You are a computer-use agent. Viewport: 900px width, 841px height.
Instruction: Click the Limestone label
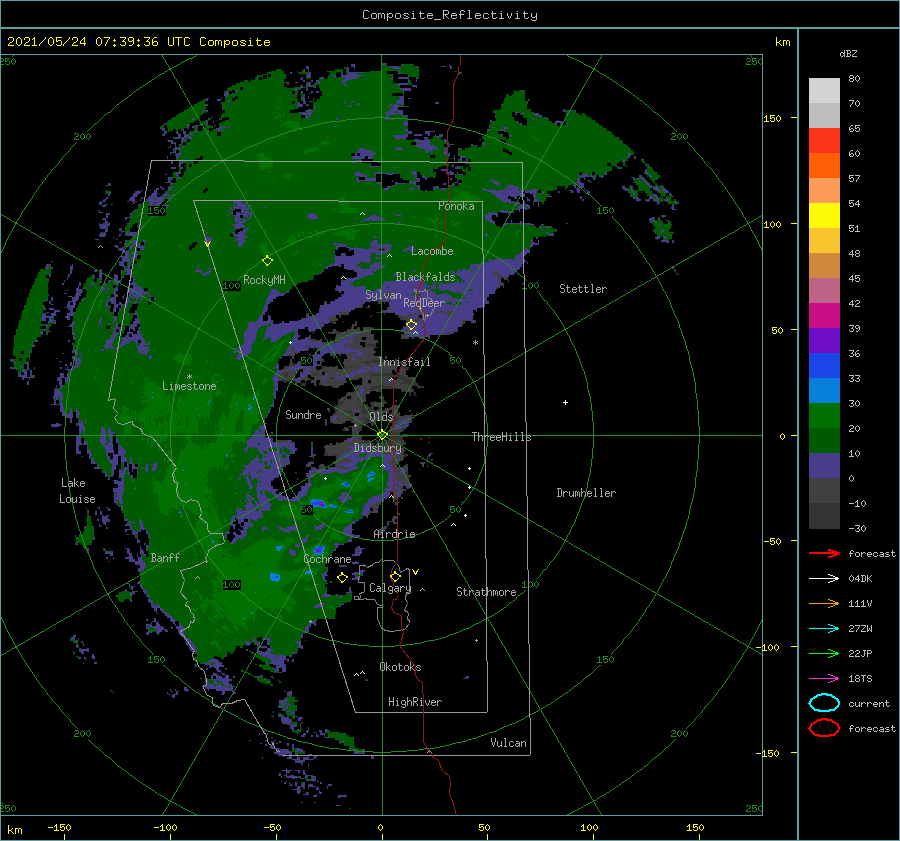[189, 386]
